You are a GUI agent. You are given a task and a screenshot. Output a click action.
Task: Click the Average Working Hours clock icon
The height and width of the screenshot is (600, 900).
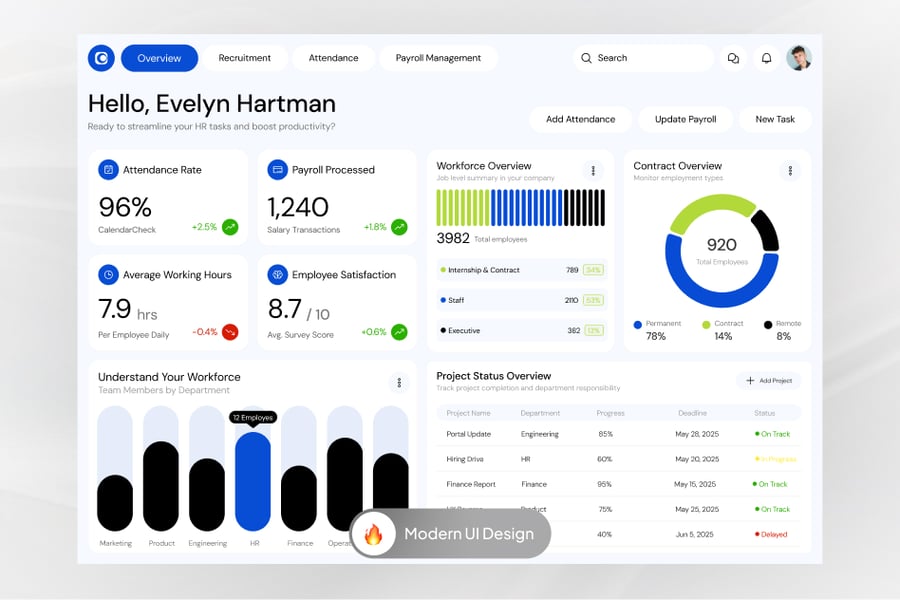[108, 274]
